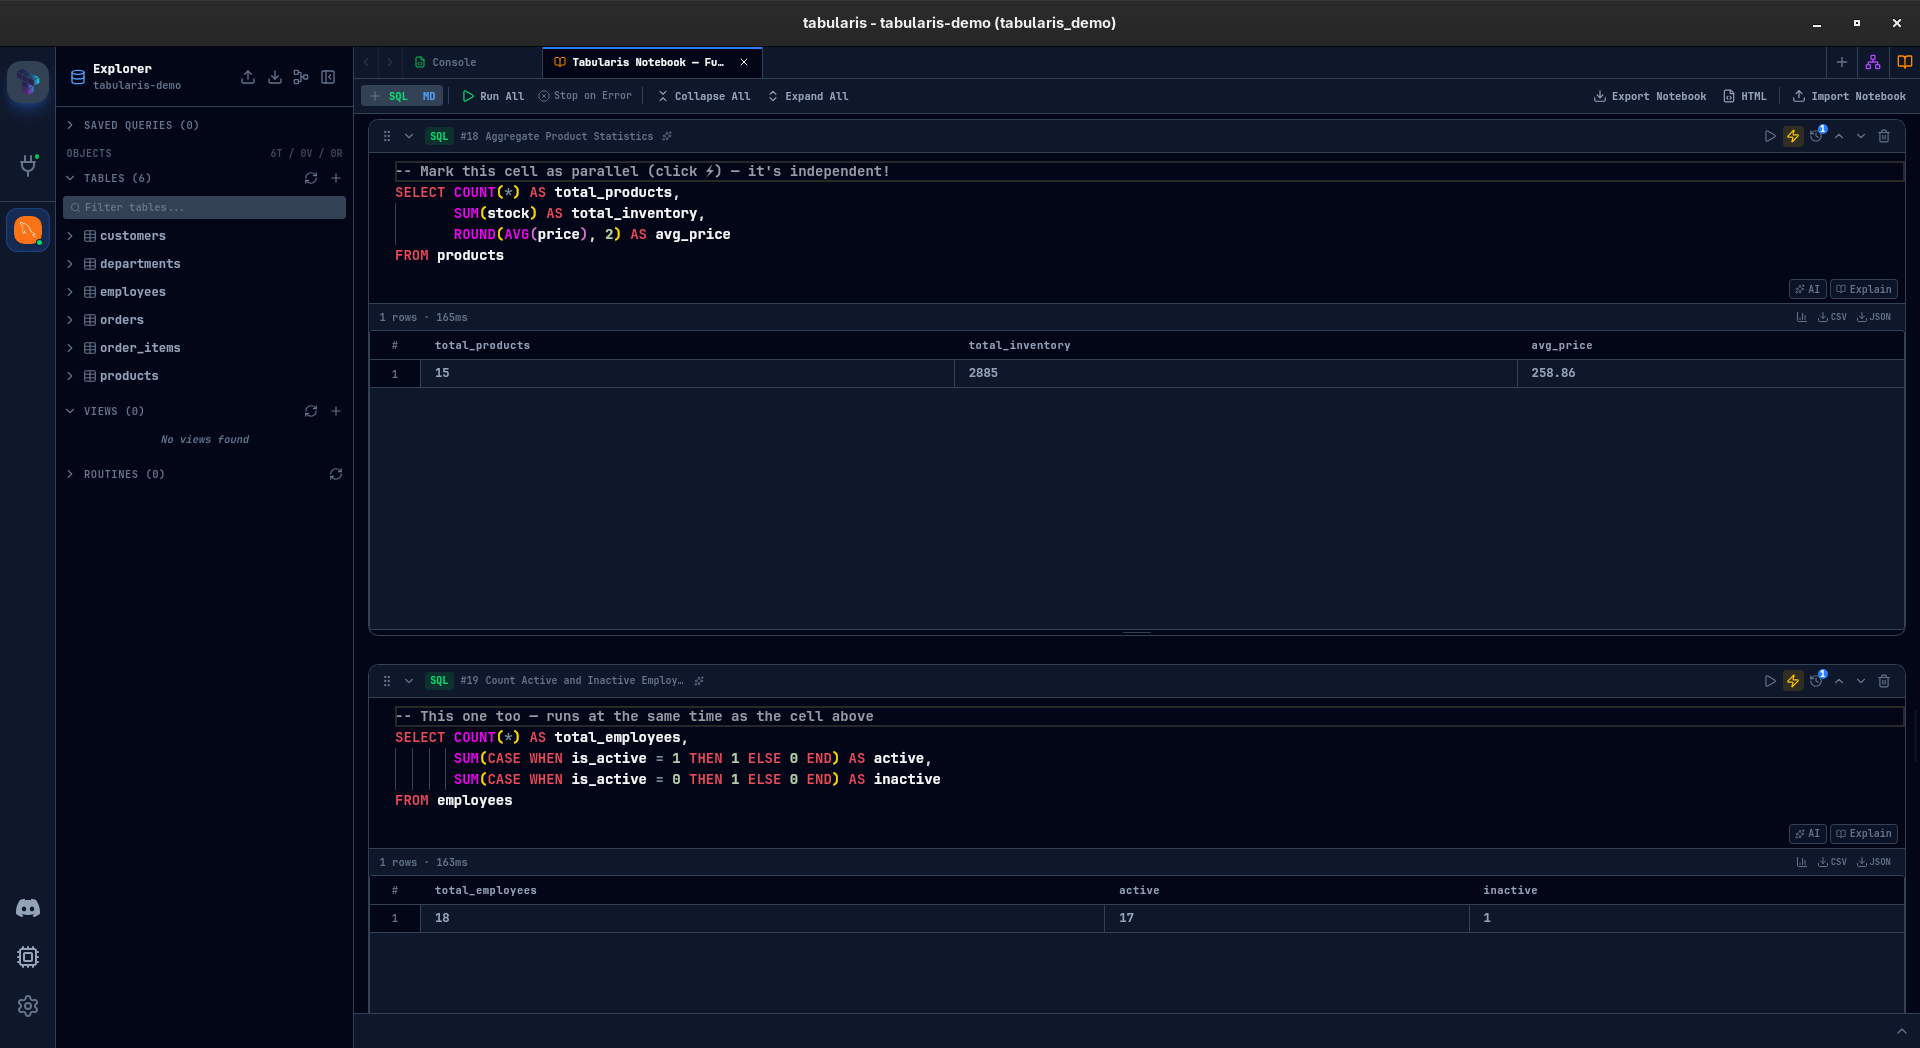The image size is (1920, 1048).
Task: Open chart view for the products result
Action: 1802,317
